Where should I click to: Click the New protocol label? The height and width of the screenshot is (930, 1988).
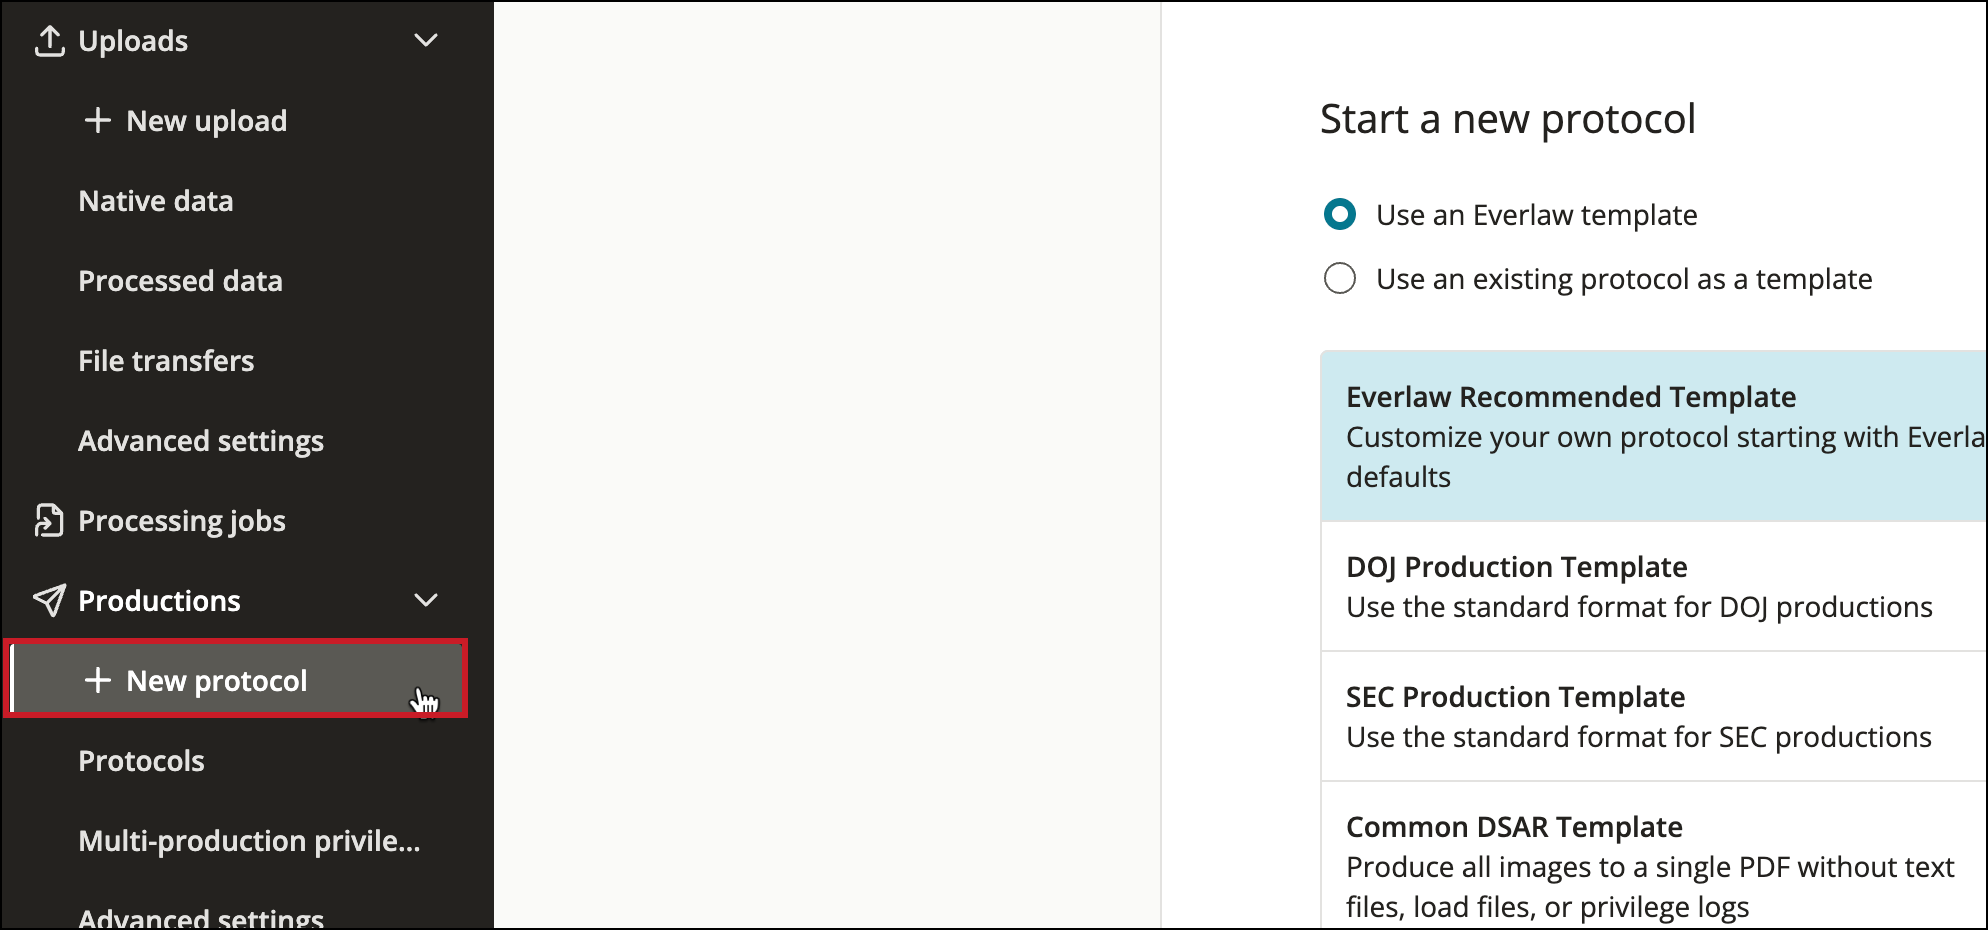[x=217, y=681]
